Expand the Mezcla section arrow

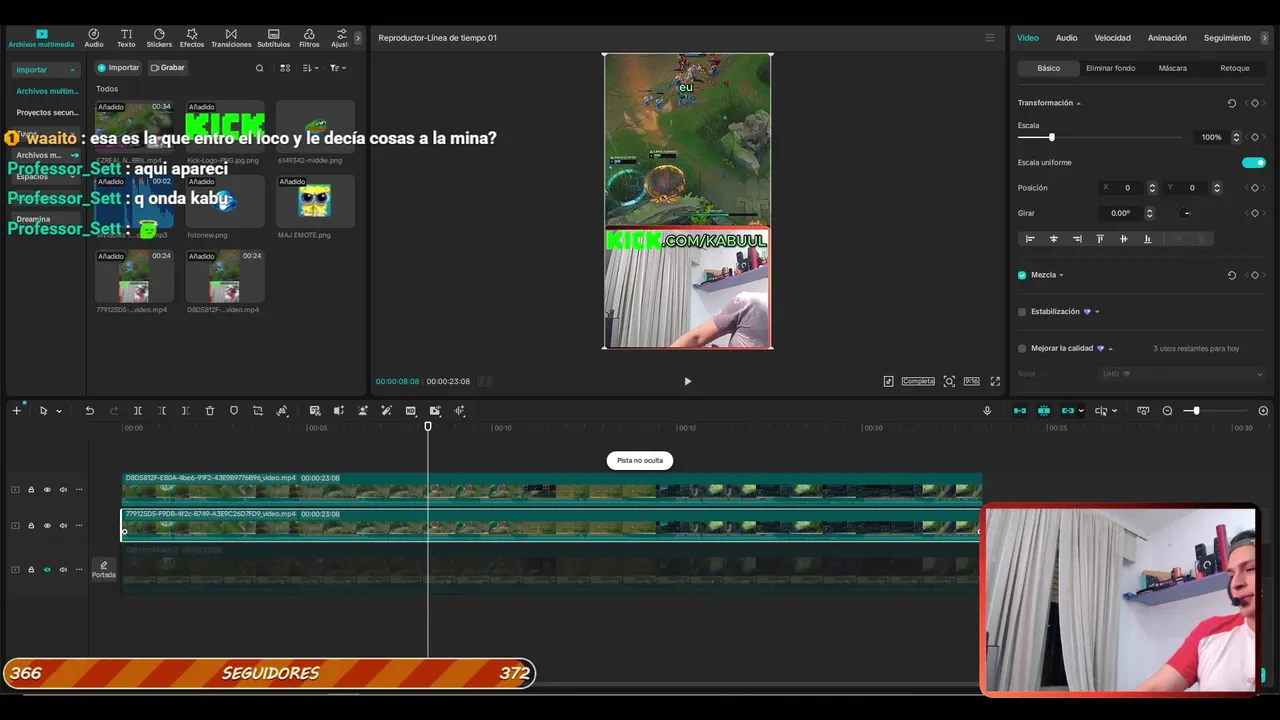click(1061, 275)
